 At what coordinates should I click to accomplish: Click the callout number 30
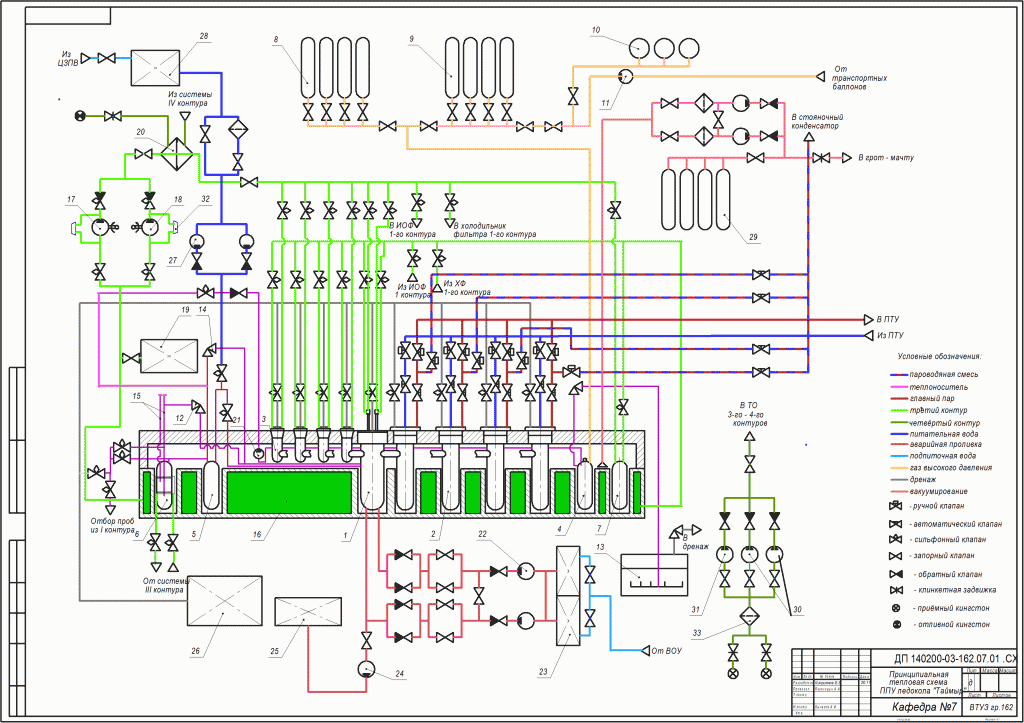[x=797, y=610]
